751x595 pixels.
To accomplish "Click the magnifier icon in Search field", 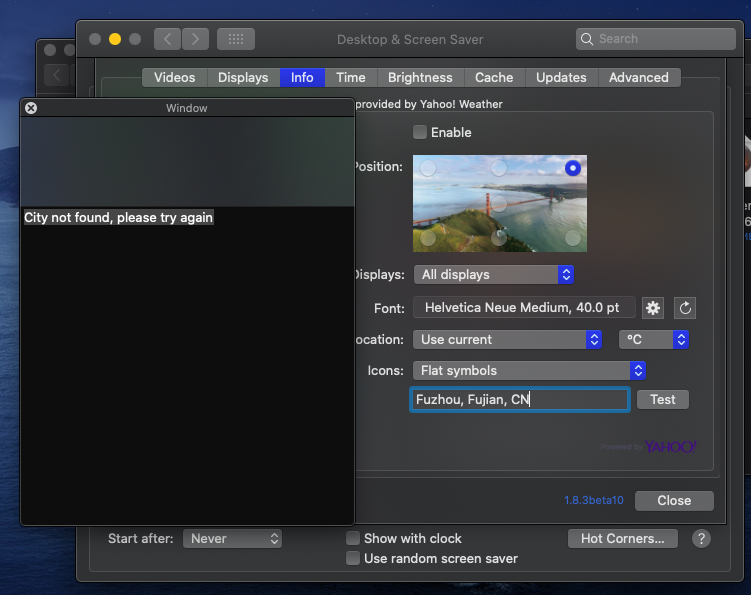I will click(x=587, y=39).
